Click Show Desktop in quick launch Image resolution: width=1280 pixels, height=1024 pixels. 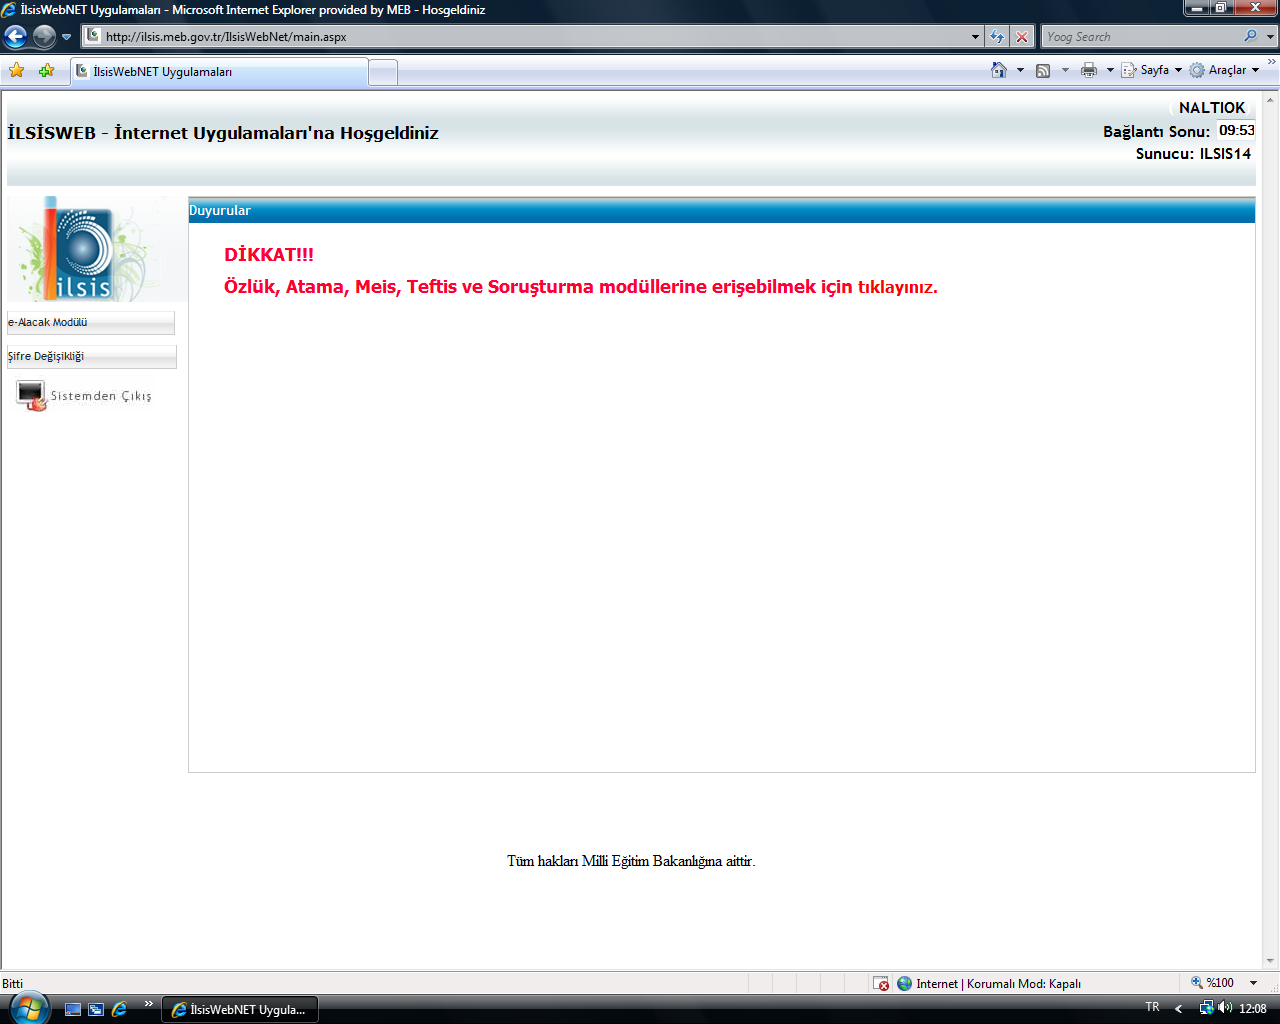[72, 1010]
